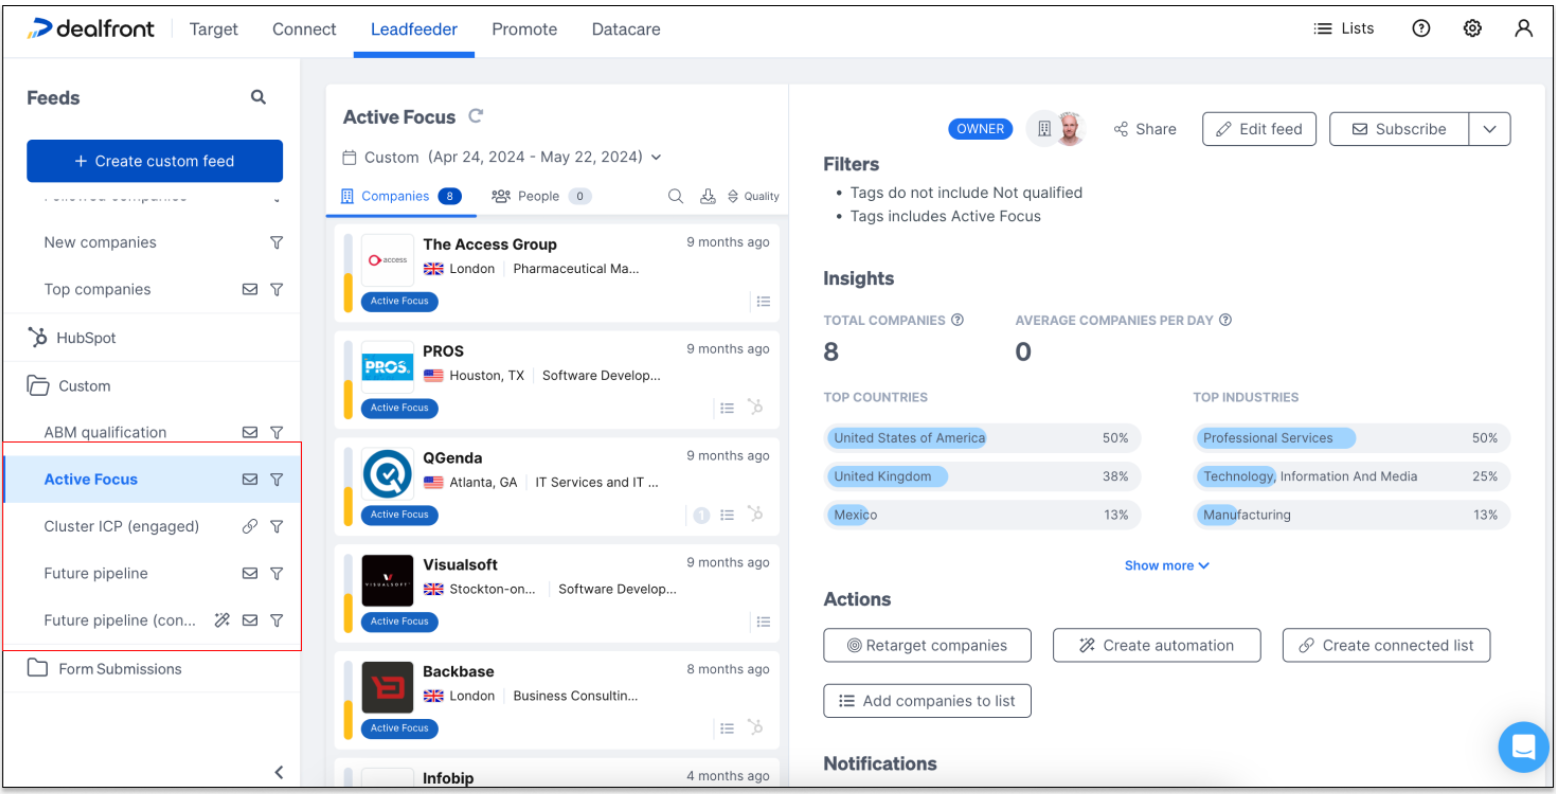Click the total companies info icon
This screenshot has height=794, width=1556.
(957, 320)
